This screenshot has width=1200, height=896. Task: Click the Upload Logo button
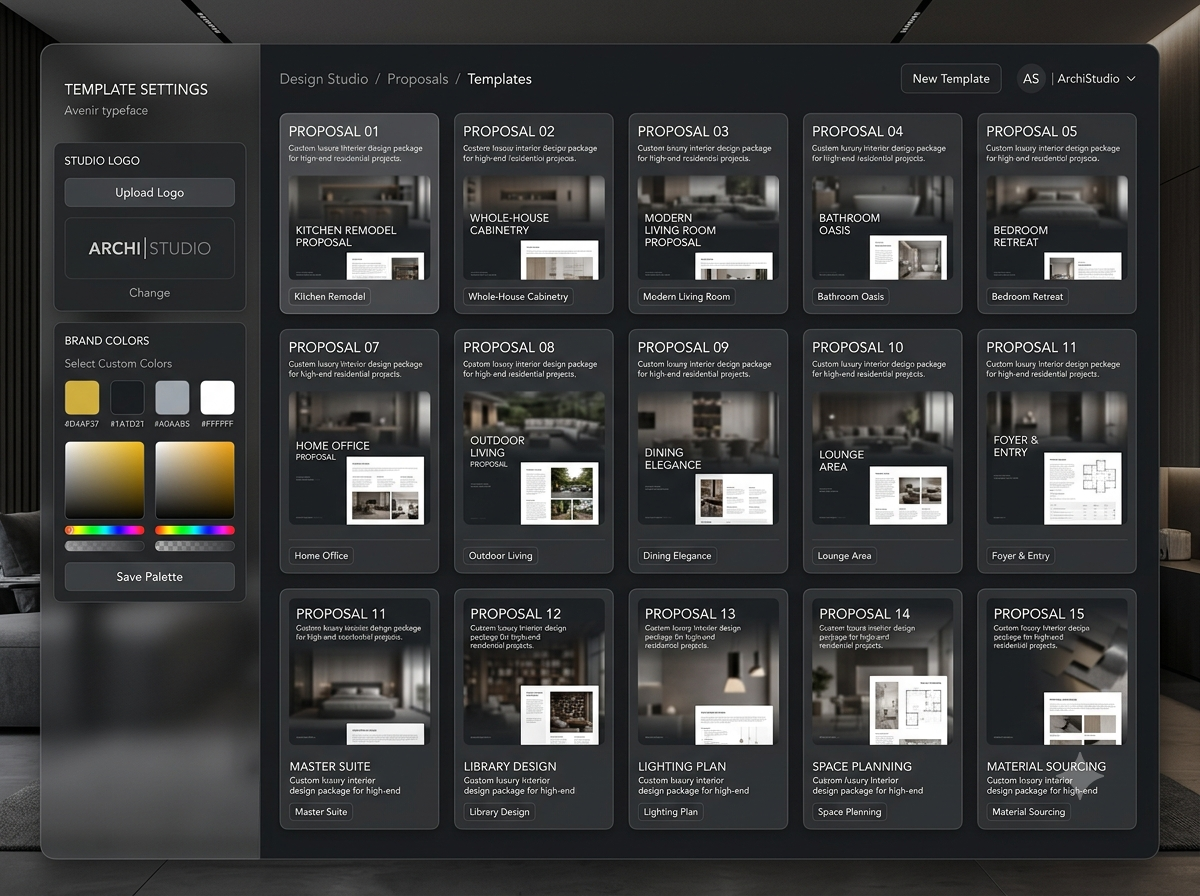point(150,192)
